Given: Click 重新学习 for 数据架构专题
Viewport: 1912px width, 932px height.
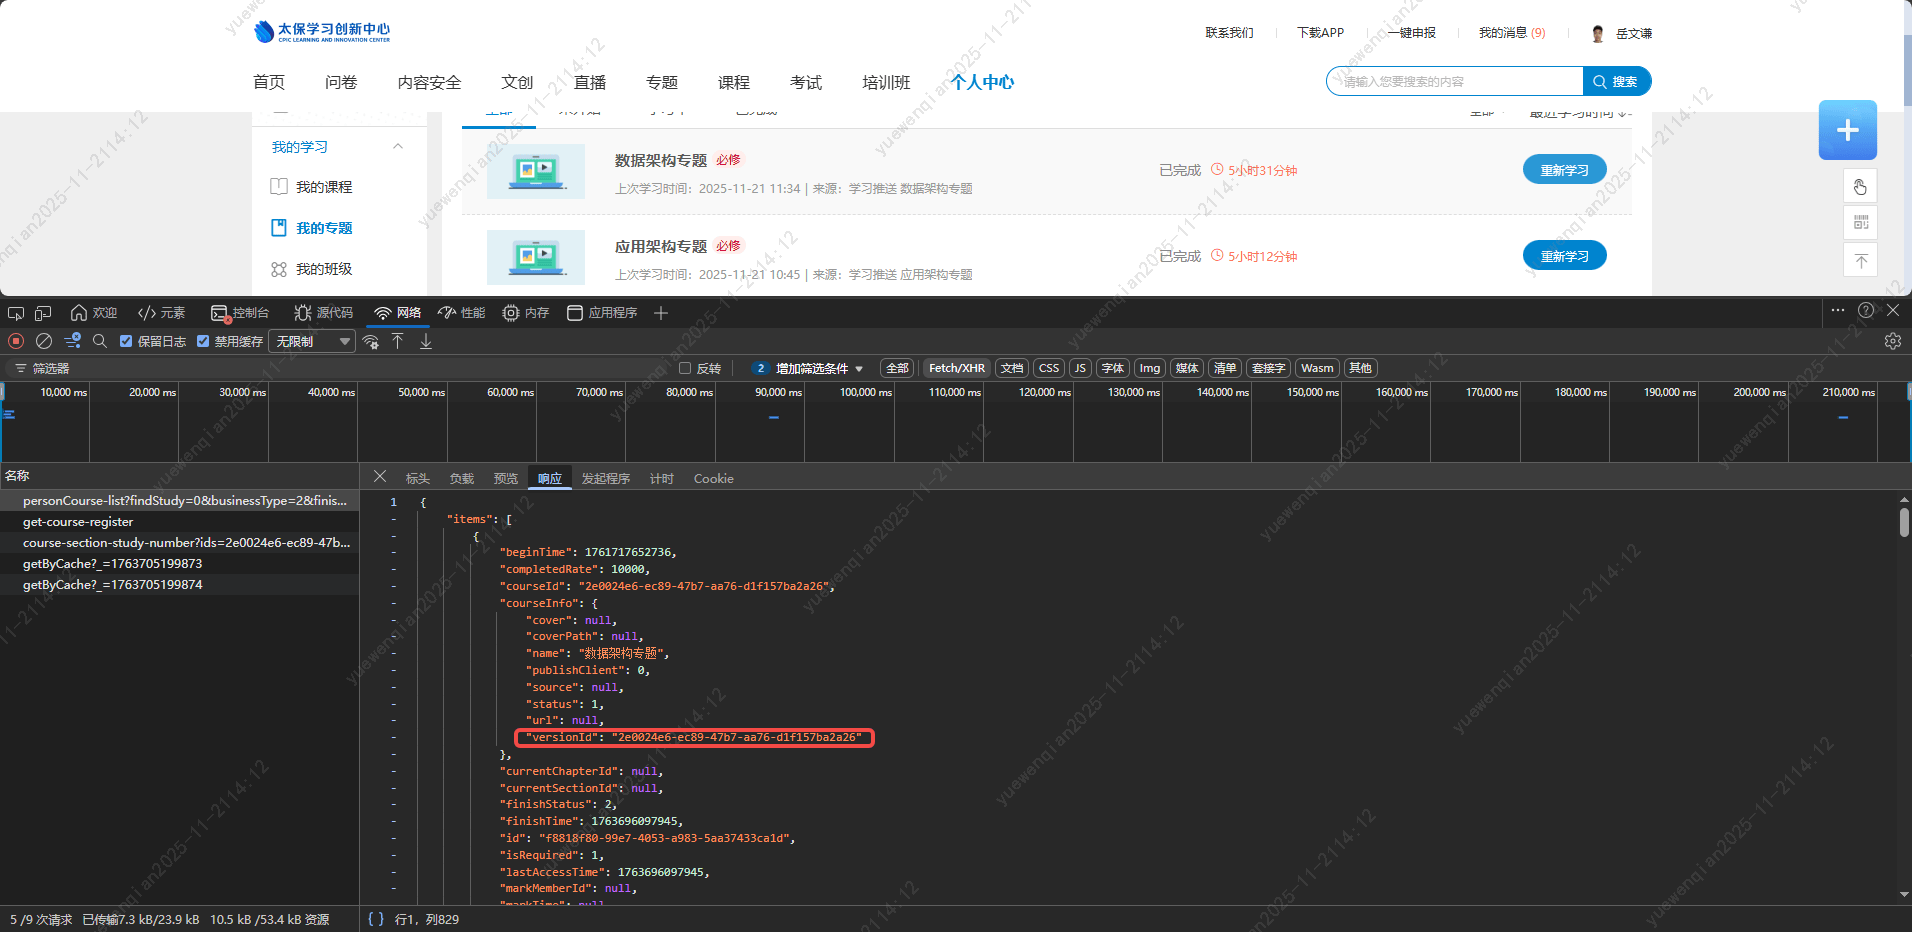Looking at the screenshot, I should (x=1564, y=170).
